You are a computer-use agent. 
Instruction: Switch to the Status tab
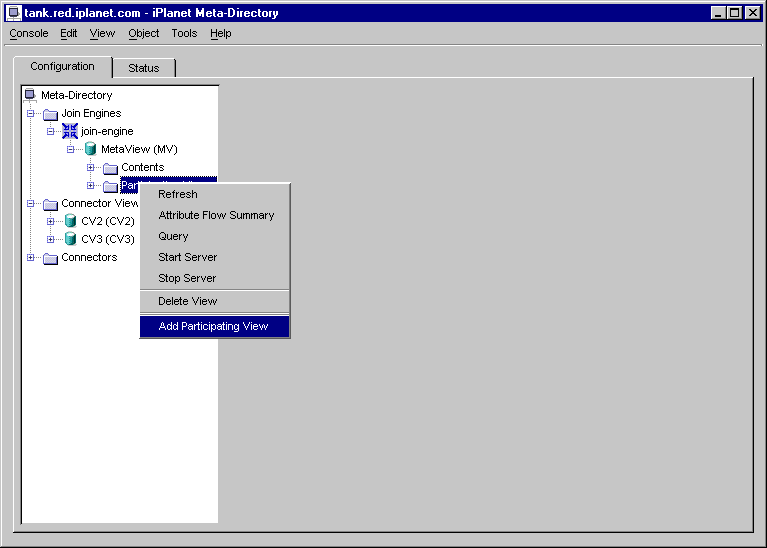click(144, 68)
